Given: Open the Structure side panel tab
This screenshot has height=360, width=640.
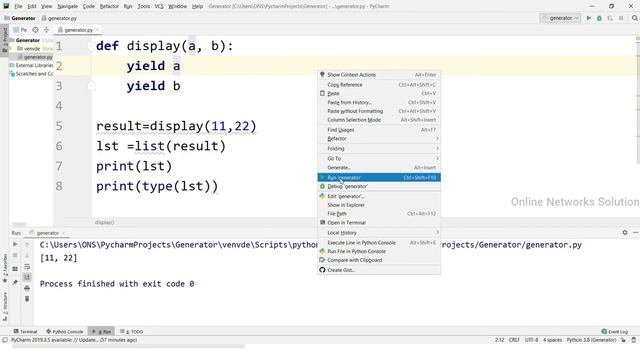Looking at the screenshot, I should pos(4,307).
